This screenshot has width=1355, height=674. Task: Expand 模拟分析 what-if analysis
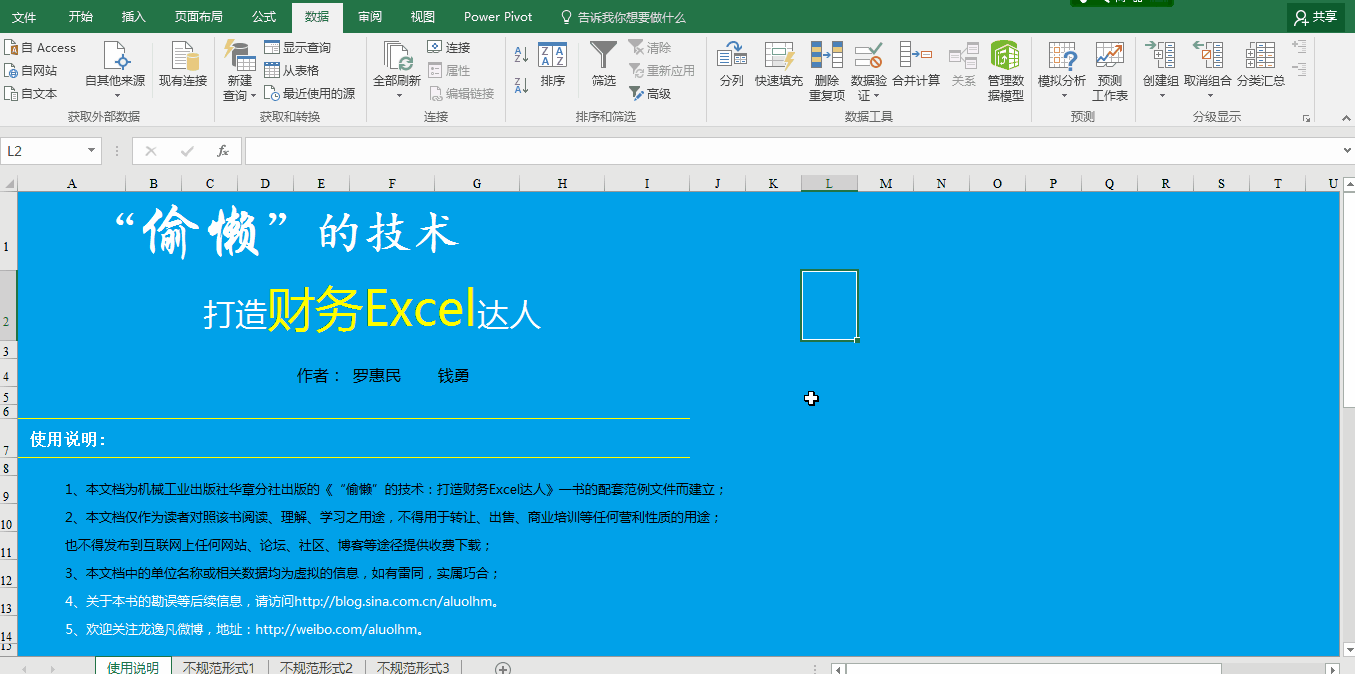pos(1062,70)
